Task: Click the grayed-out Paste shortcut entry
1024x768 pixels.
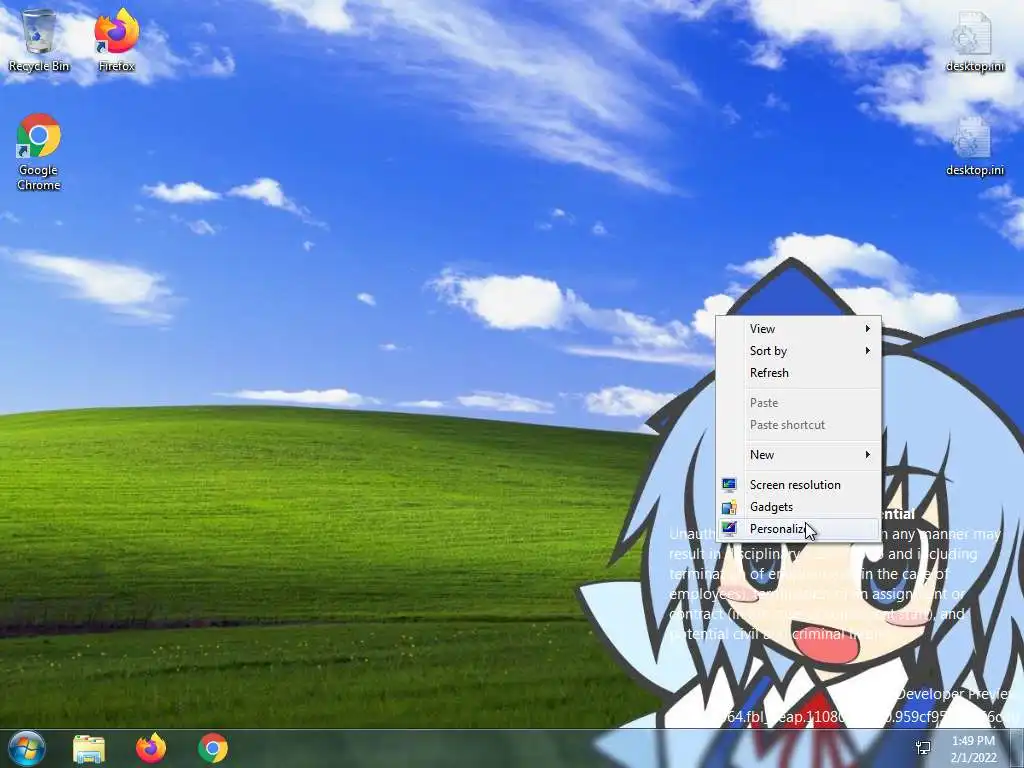Action: [799, 425]
